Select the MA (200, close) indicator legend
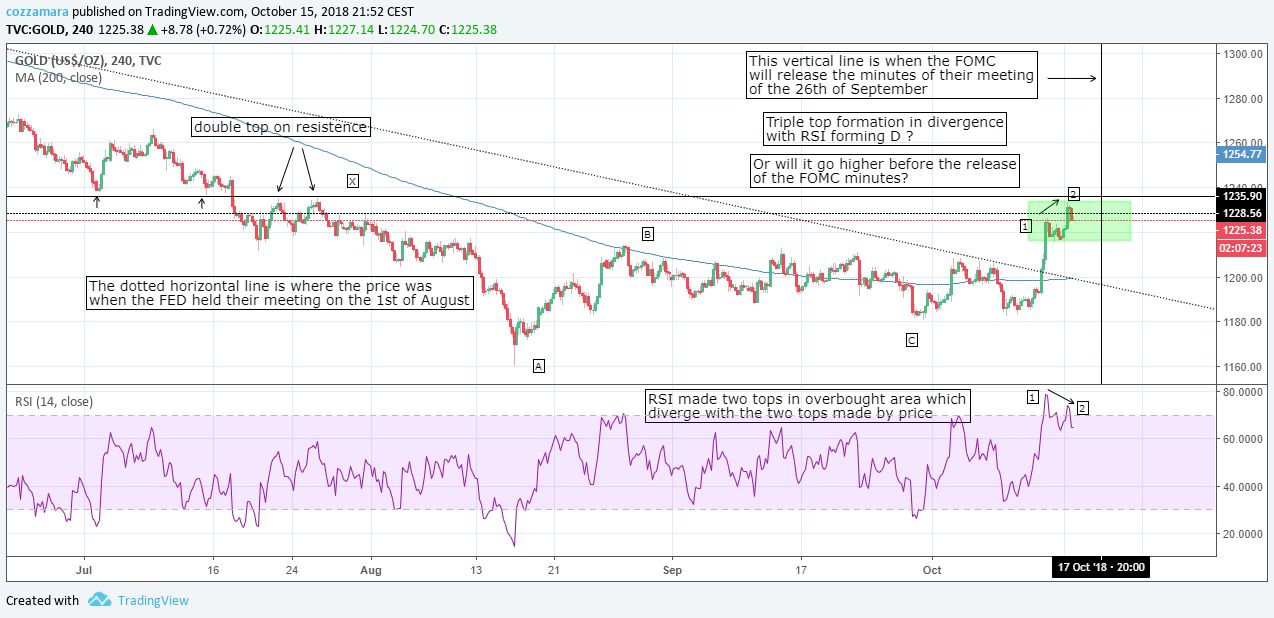Viewport: 1274px width, 618px height. pos(59,78)
